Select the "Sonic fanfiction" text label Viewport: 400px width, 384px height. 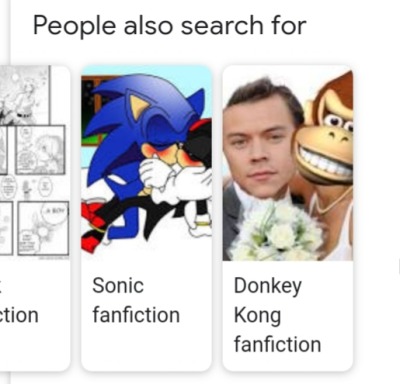(x=136, y=300)
